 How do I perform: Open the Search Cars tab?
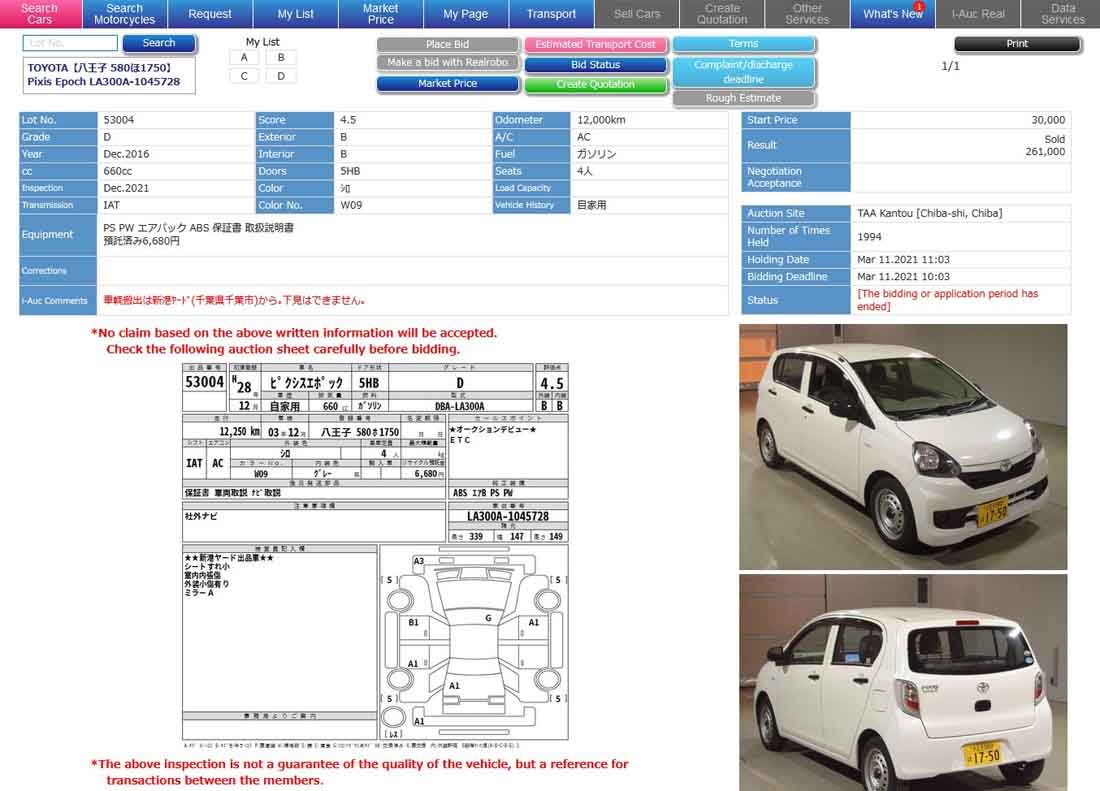pyautogui.click(x=40, y=13)
